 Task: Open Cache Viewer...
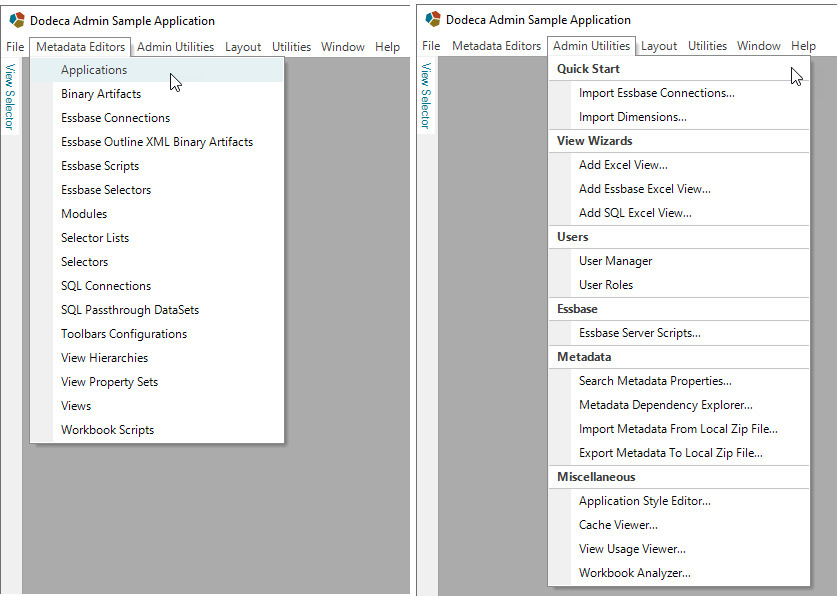tap(679, 525)
